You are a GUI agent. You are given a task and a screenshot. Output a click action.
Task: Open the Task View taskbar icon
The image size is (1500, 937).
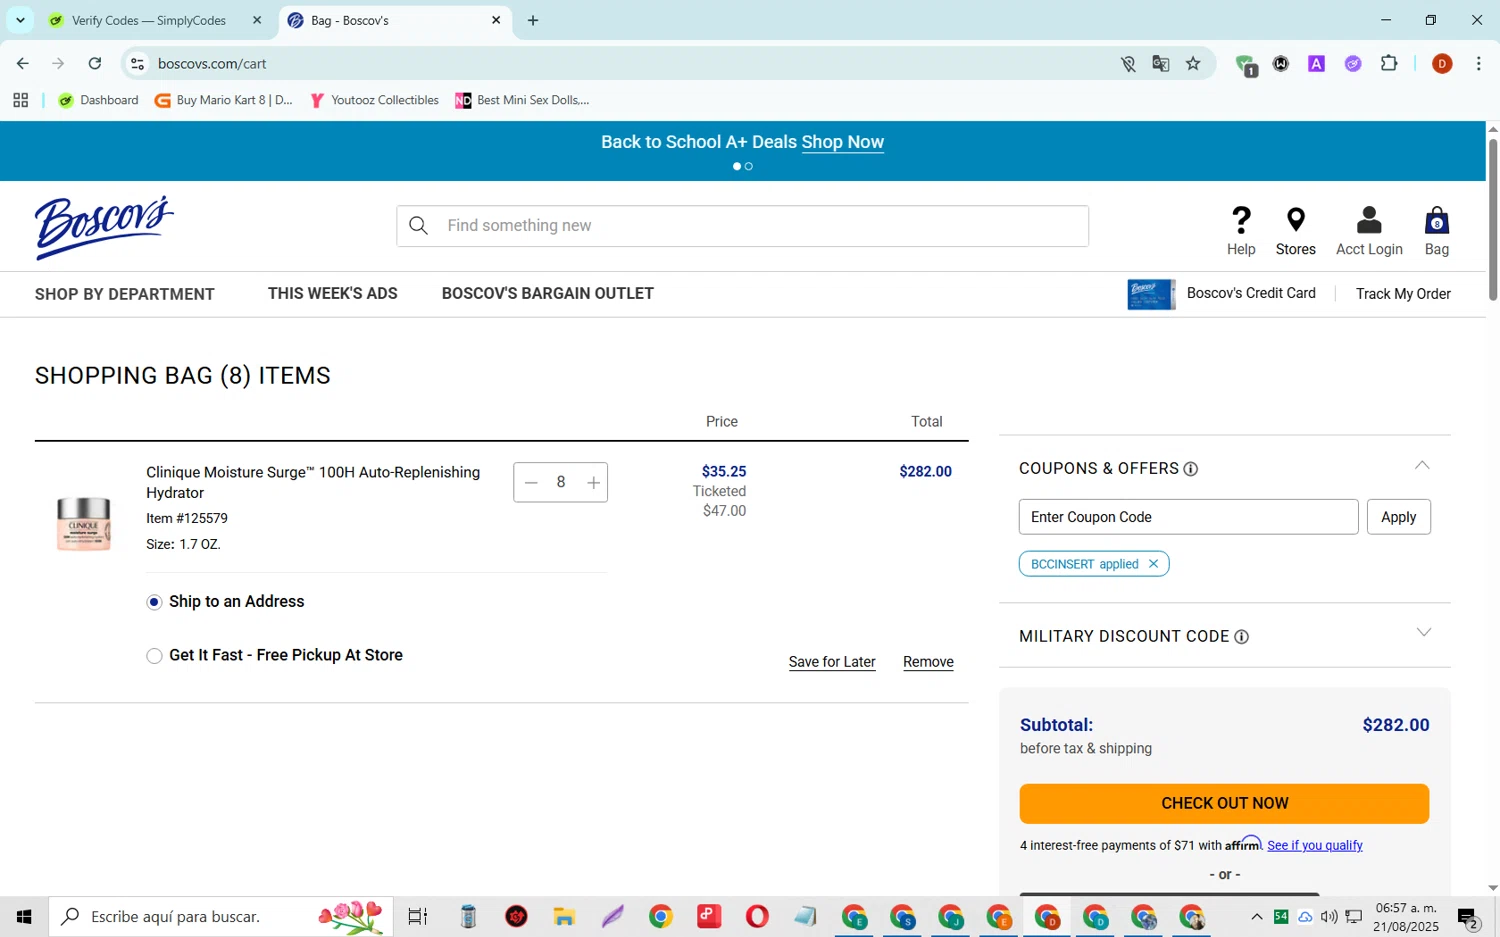click(418, 917)
